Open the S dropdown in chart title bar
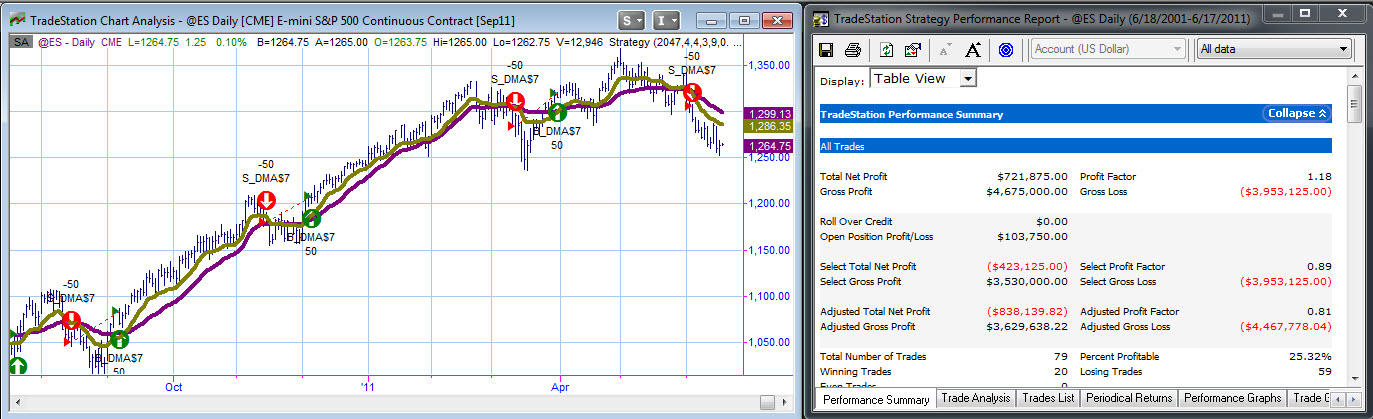1373x419 pixels. coord(632,20)
